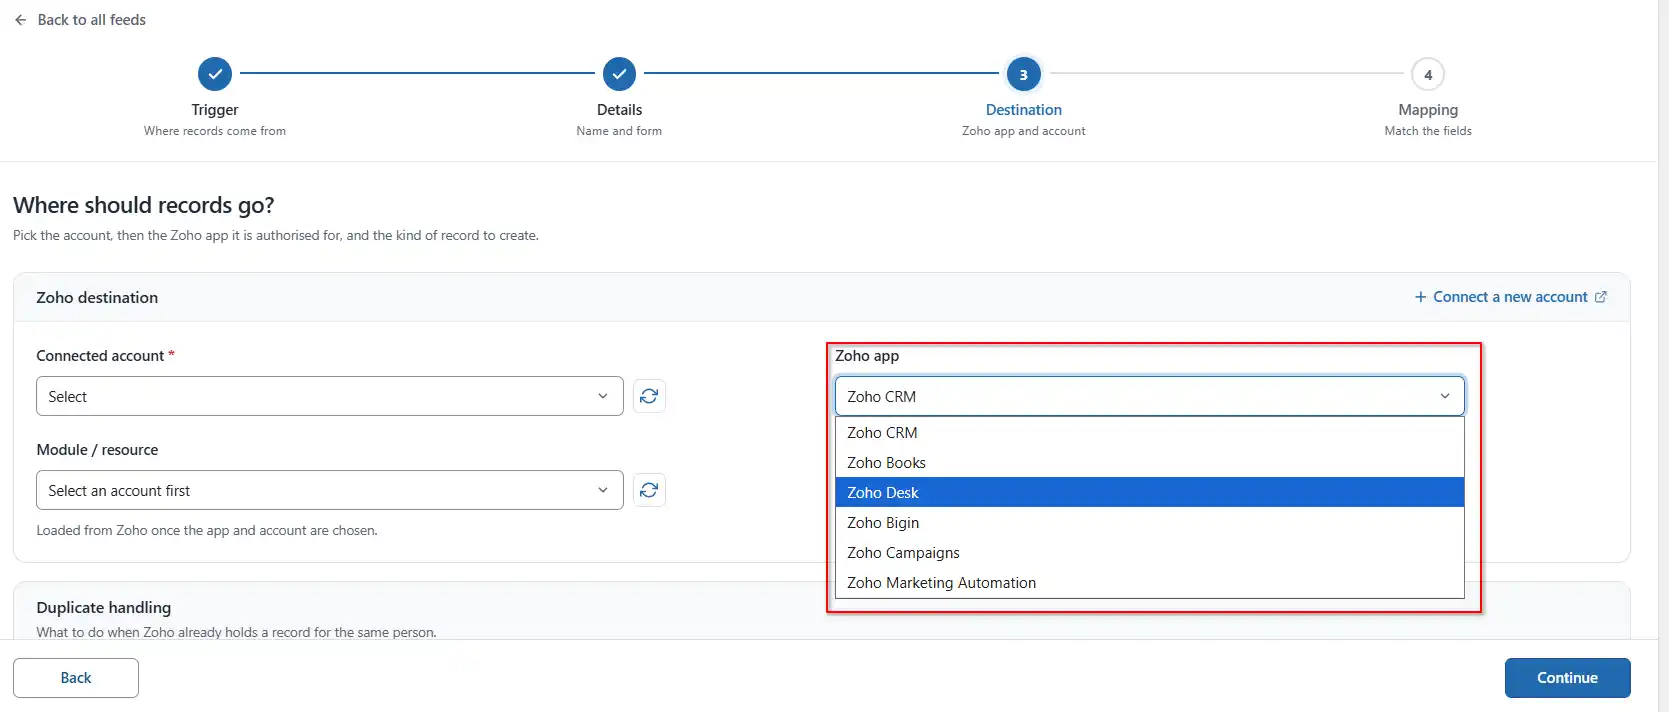This screenshot has width=1669, height=712.
Task: Click the back arrow icon beside all feeds
Action: coord(20,20)
